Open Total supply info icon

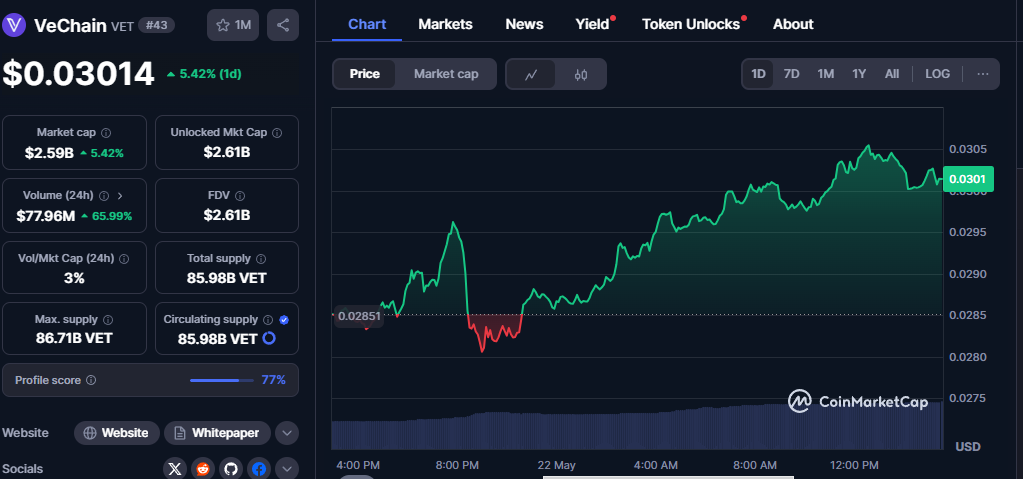(x=262, y=258)
